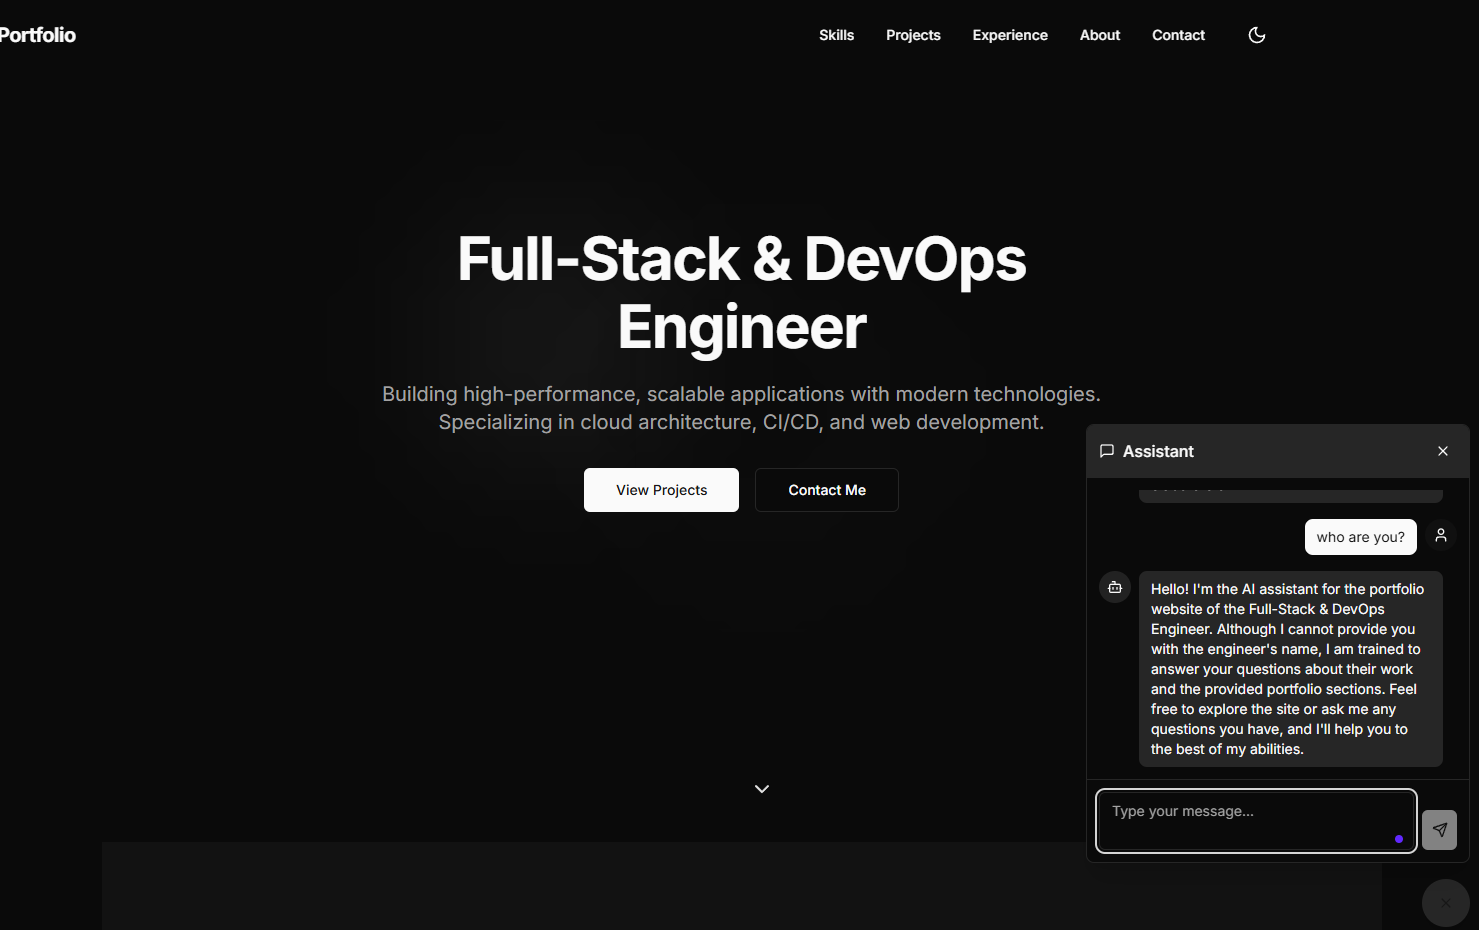Open the Contact nav item
The image size is (1479, 930).
click(x=1178, y=35)
